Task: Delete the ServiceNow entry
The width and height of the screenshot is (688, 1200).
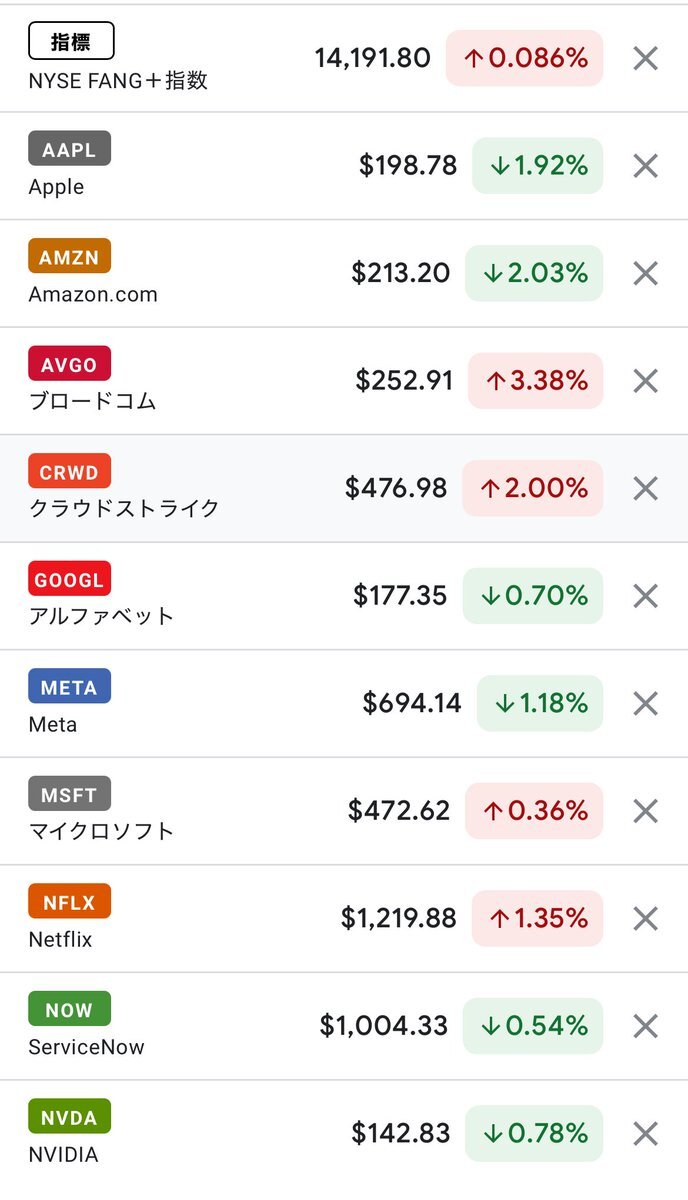Action: point(646,1026)
